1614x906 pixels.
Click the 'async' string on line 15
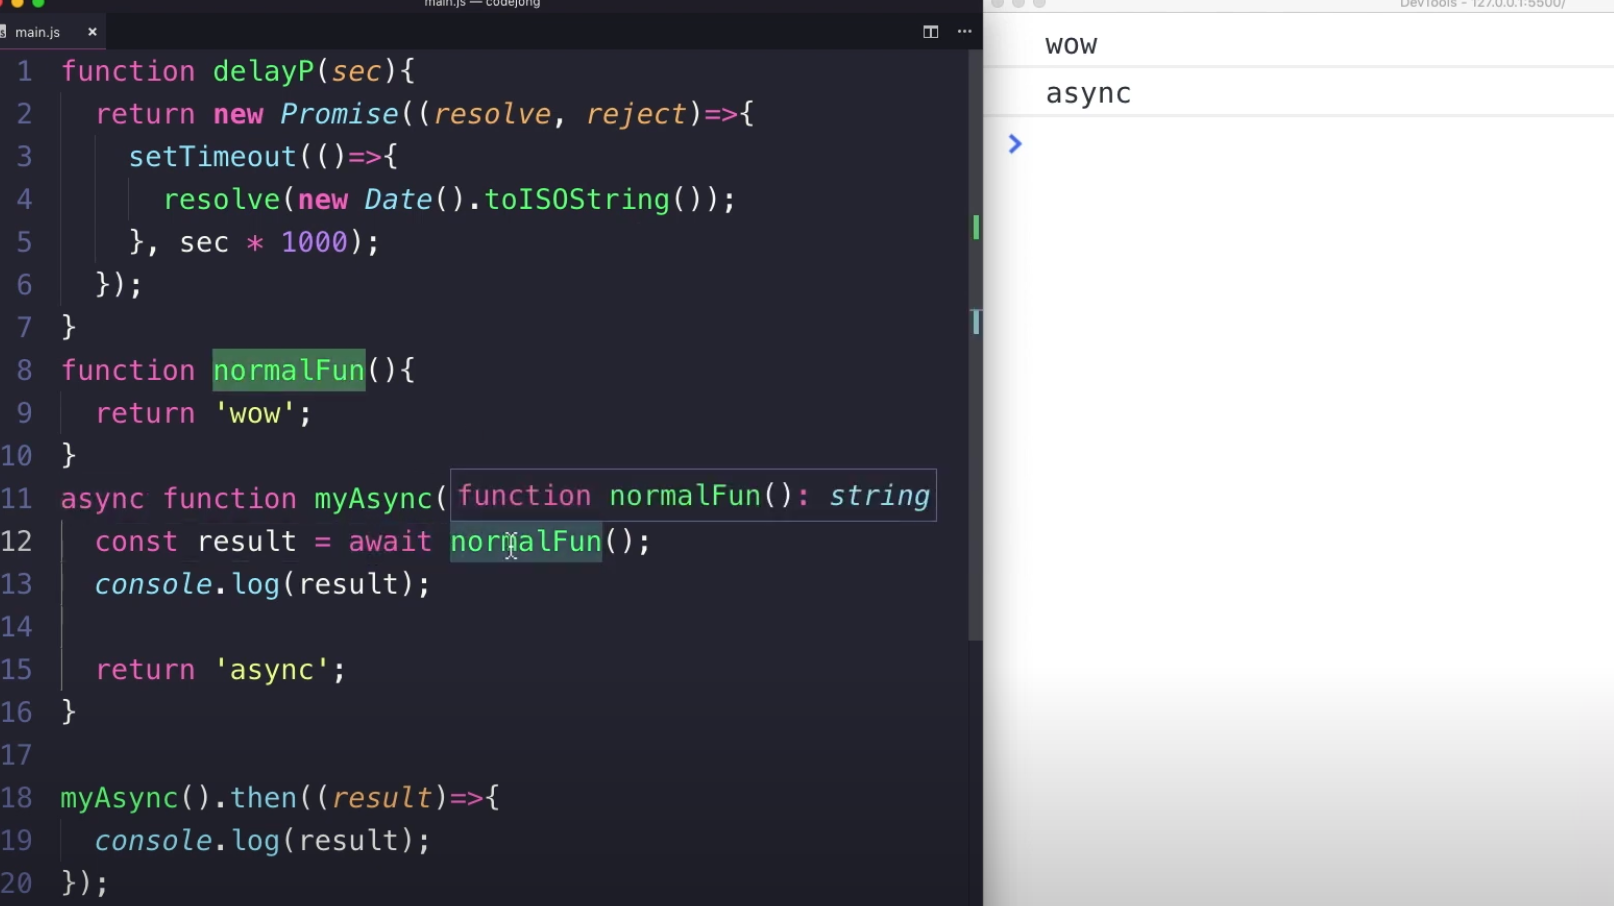click(272, 670)
